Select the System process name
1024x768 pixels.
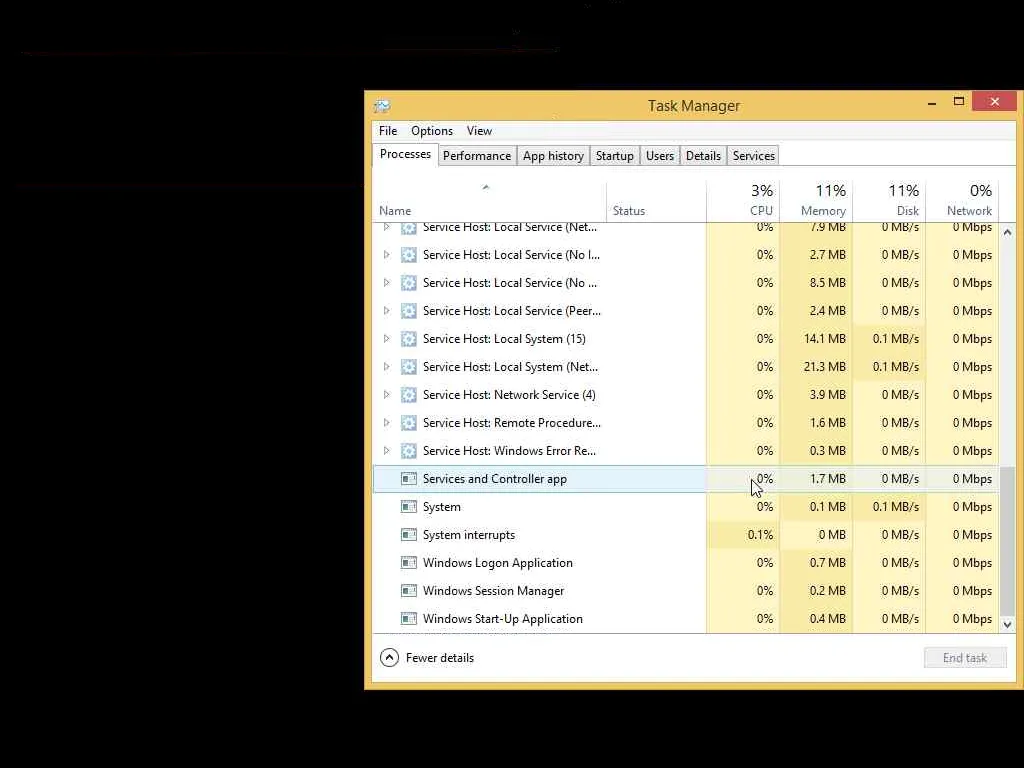pyautogui.click(x=441, y=507)
